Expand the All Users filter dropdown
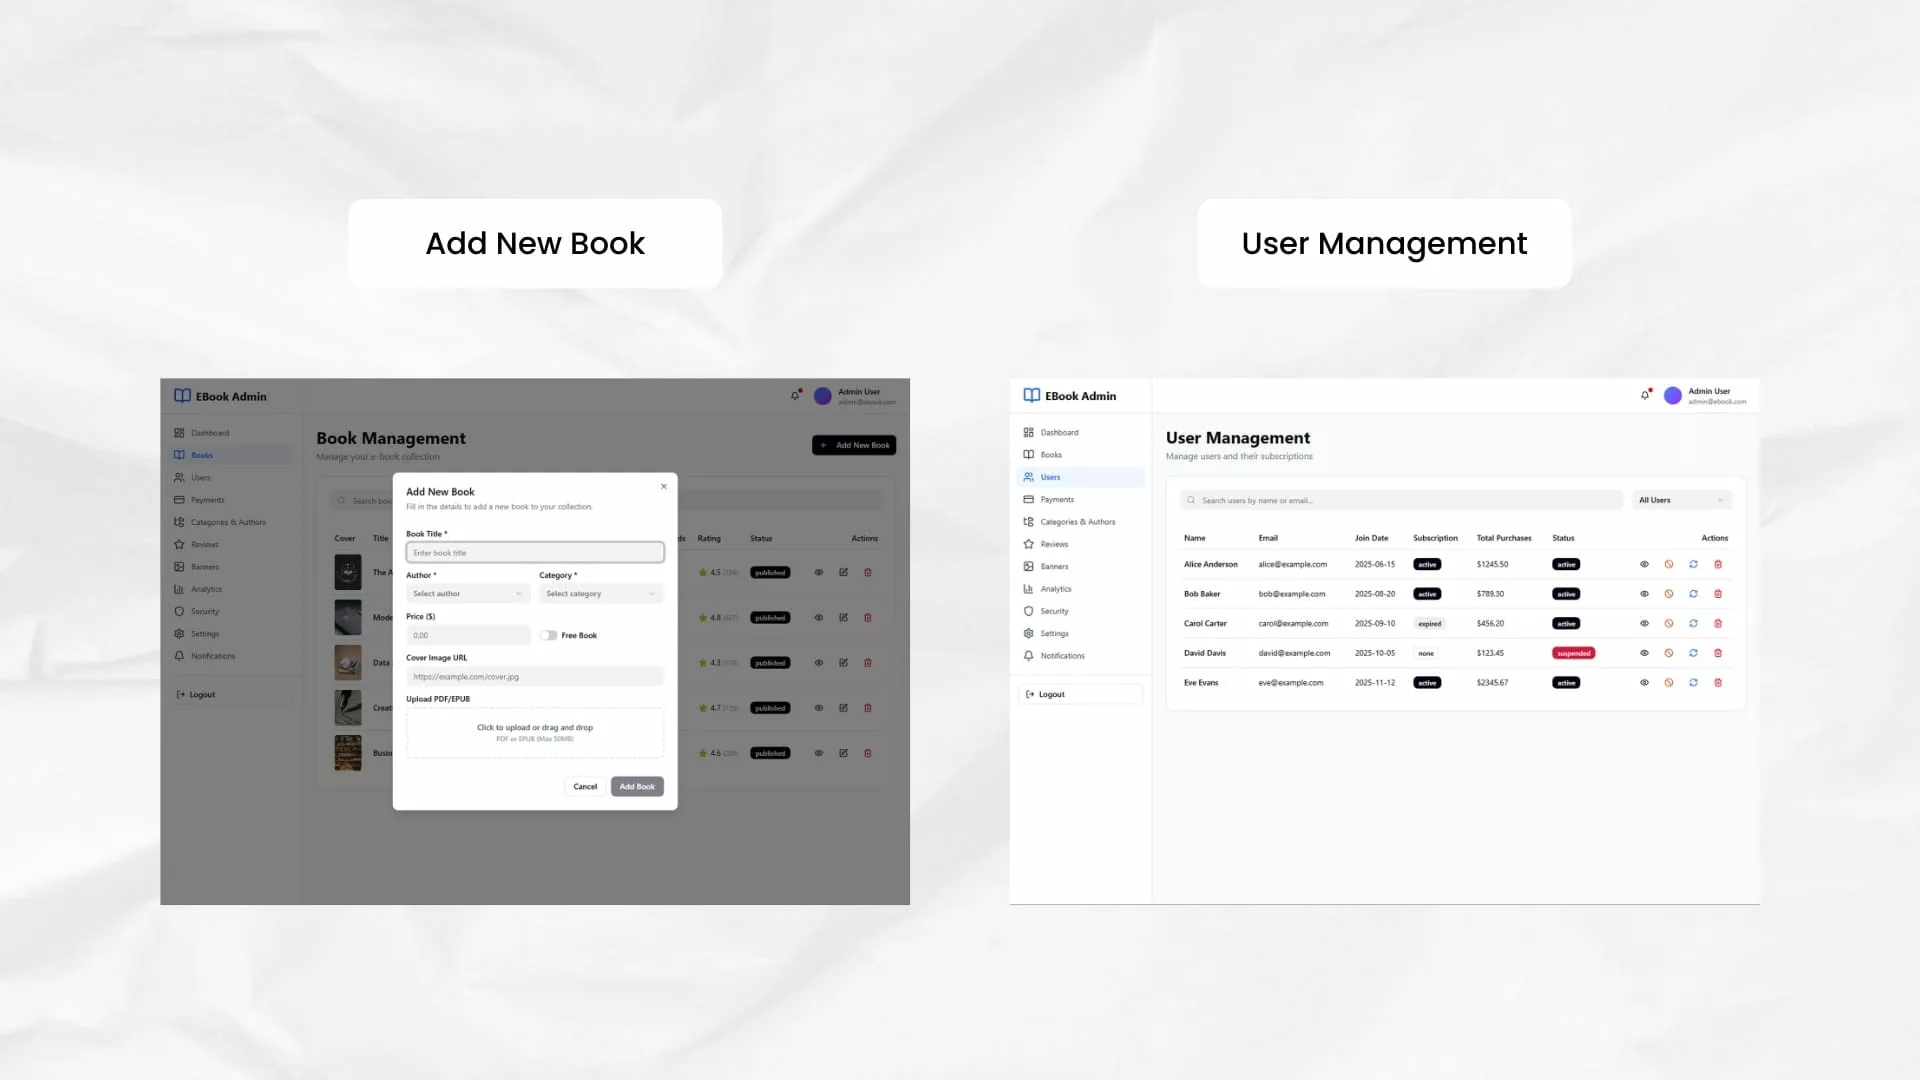 (1681, 500)
